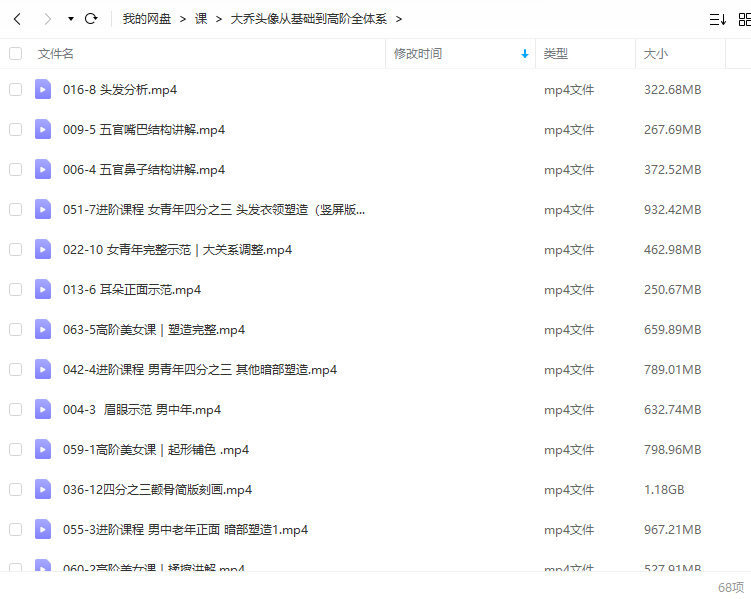
Task: Check the box for 009-5 五官嘴巴结构讲解.mp4
Action: (15, 130)
